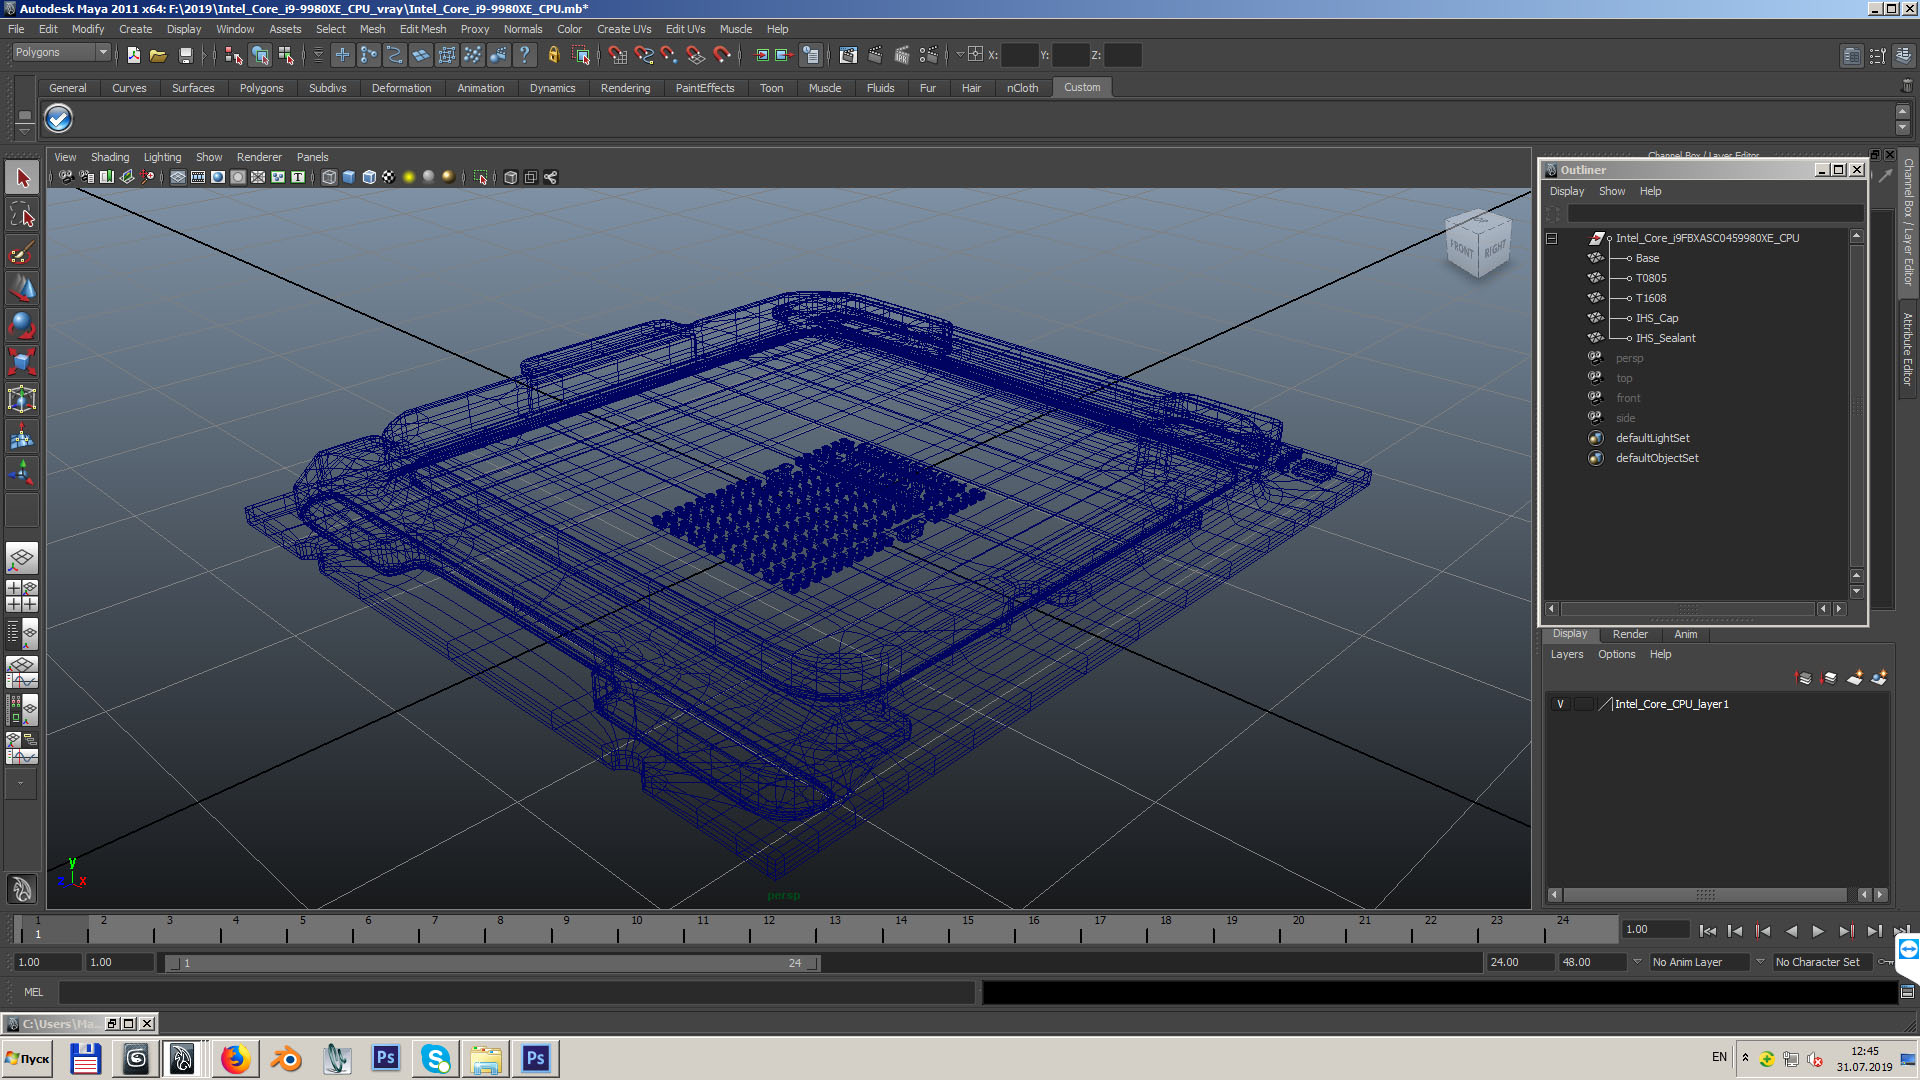Toggle visibility of Intel_Core_CPU_layer1
The width and height of the screenshot is (1920, 1080).
click(1560, 704)
